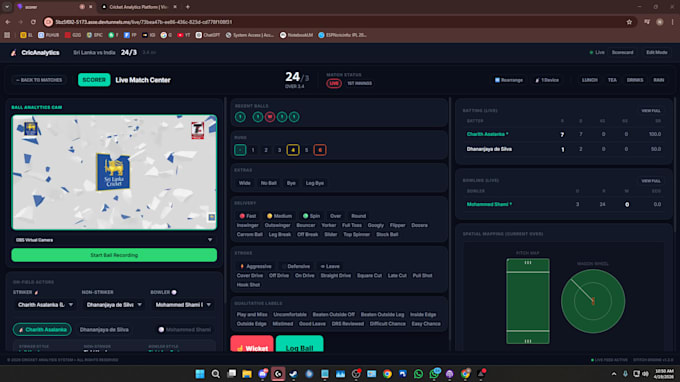Click Back to Matches
The height and width of the screenshot is (382, 680).
click(x=39, y=80)
